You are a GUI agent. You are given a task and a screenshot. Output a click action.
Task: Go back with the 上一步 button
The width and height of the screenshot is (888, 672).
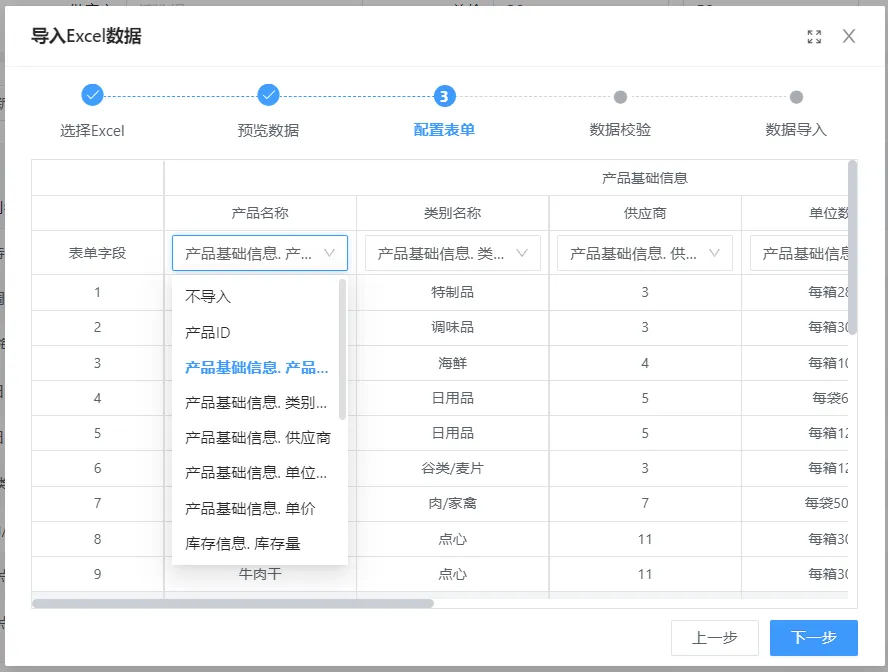coord(715,638)
